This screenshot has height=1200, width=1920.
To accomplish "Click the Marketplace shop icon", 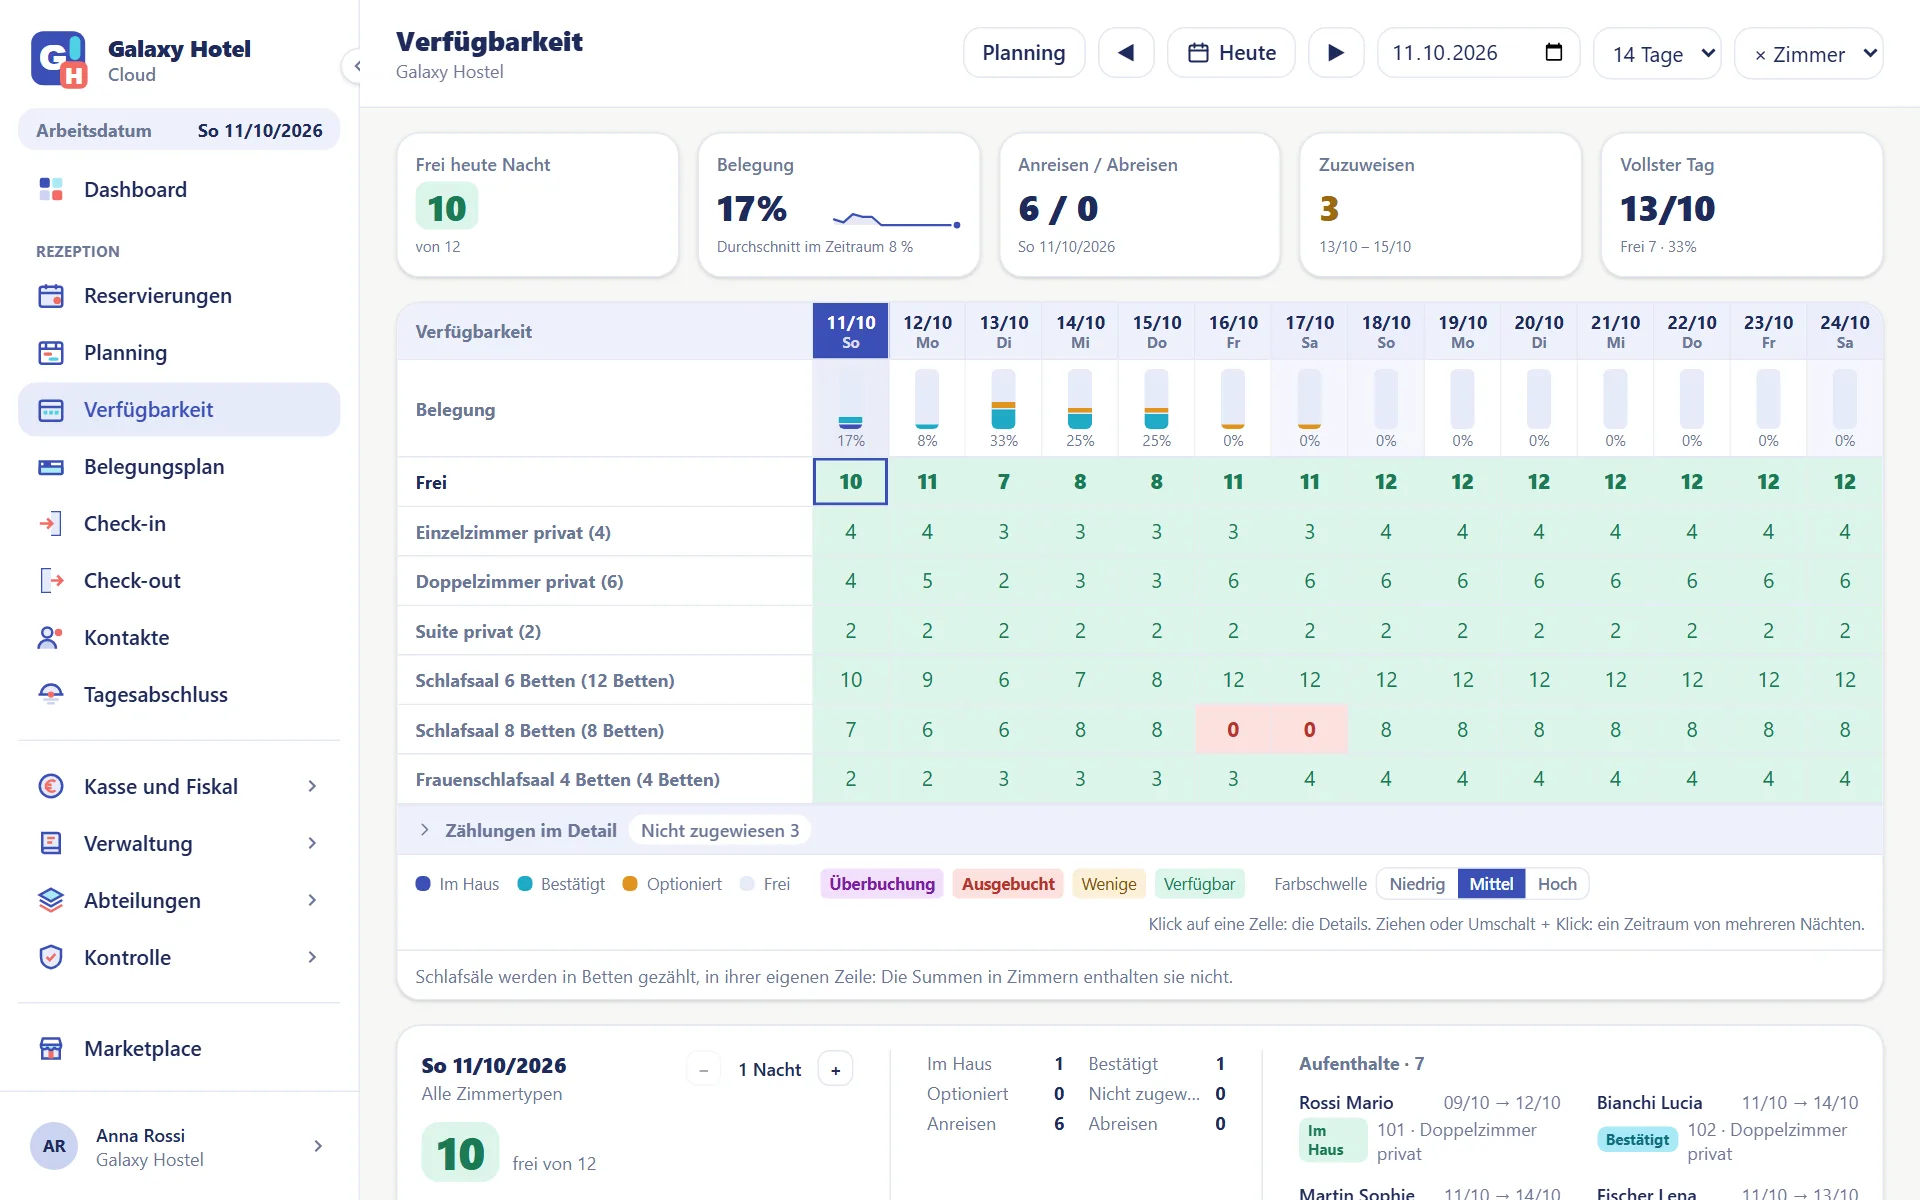I will coord(51,1048).
